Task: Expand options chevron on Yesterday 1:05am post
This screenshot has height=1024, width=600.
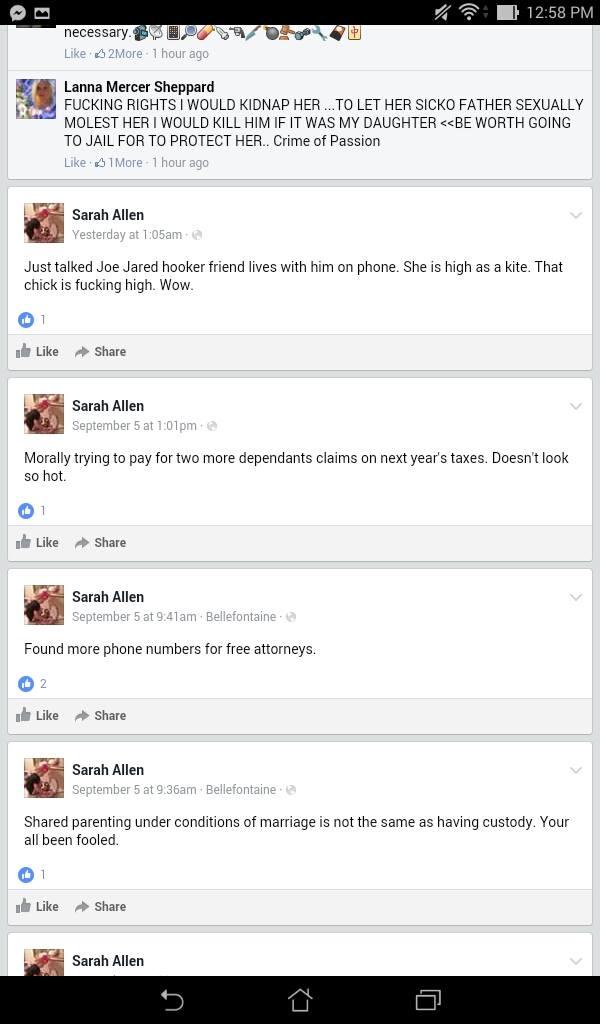Action: coord(575,215)
